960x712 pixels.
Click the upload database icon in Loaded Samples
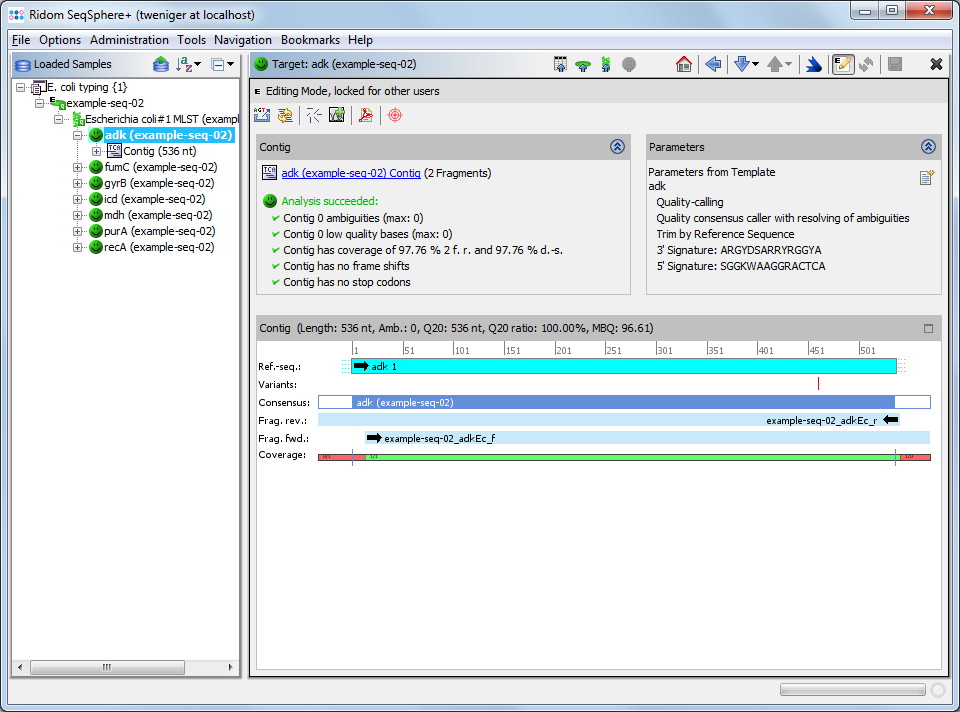click(161, 64)
